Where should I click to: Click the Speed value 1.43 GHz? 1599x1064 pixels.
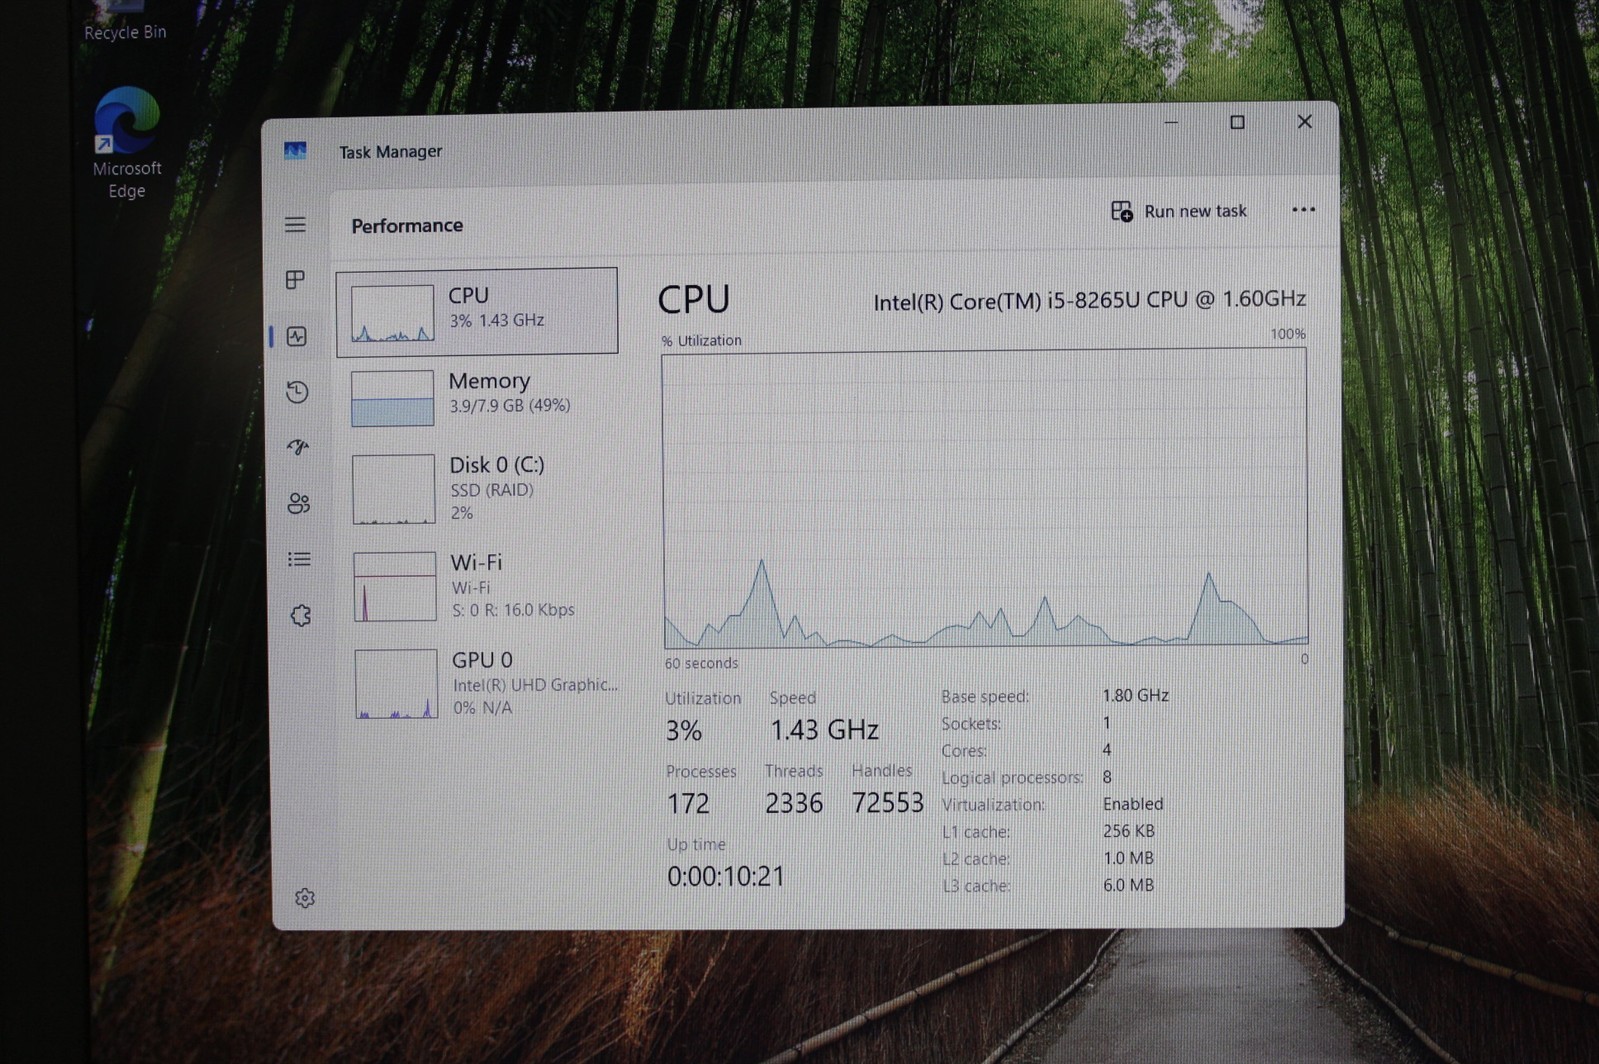[824, 730]
